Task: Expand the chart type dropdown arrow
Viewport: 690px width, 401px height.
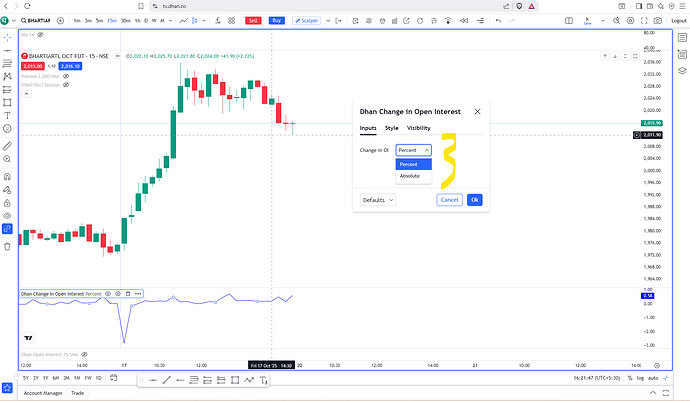Action: click(x=204, y=21)
